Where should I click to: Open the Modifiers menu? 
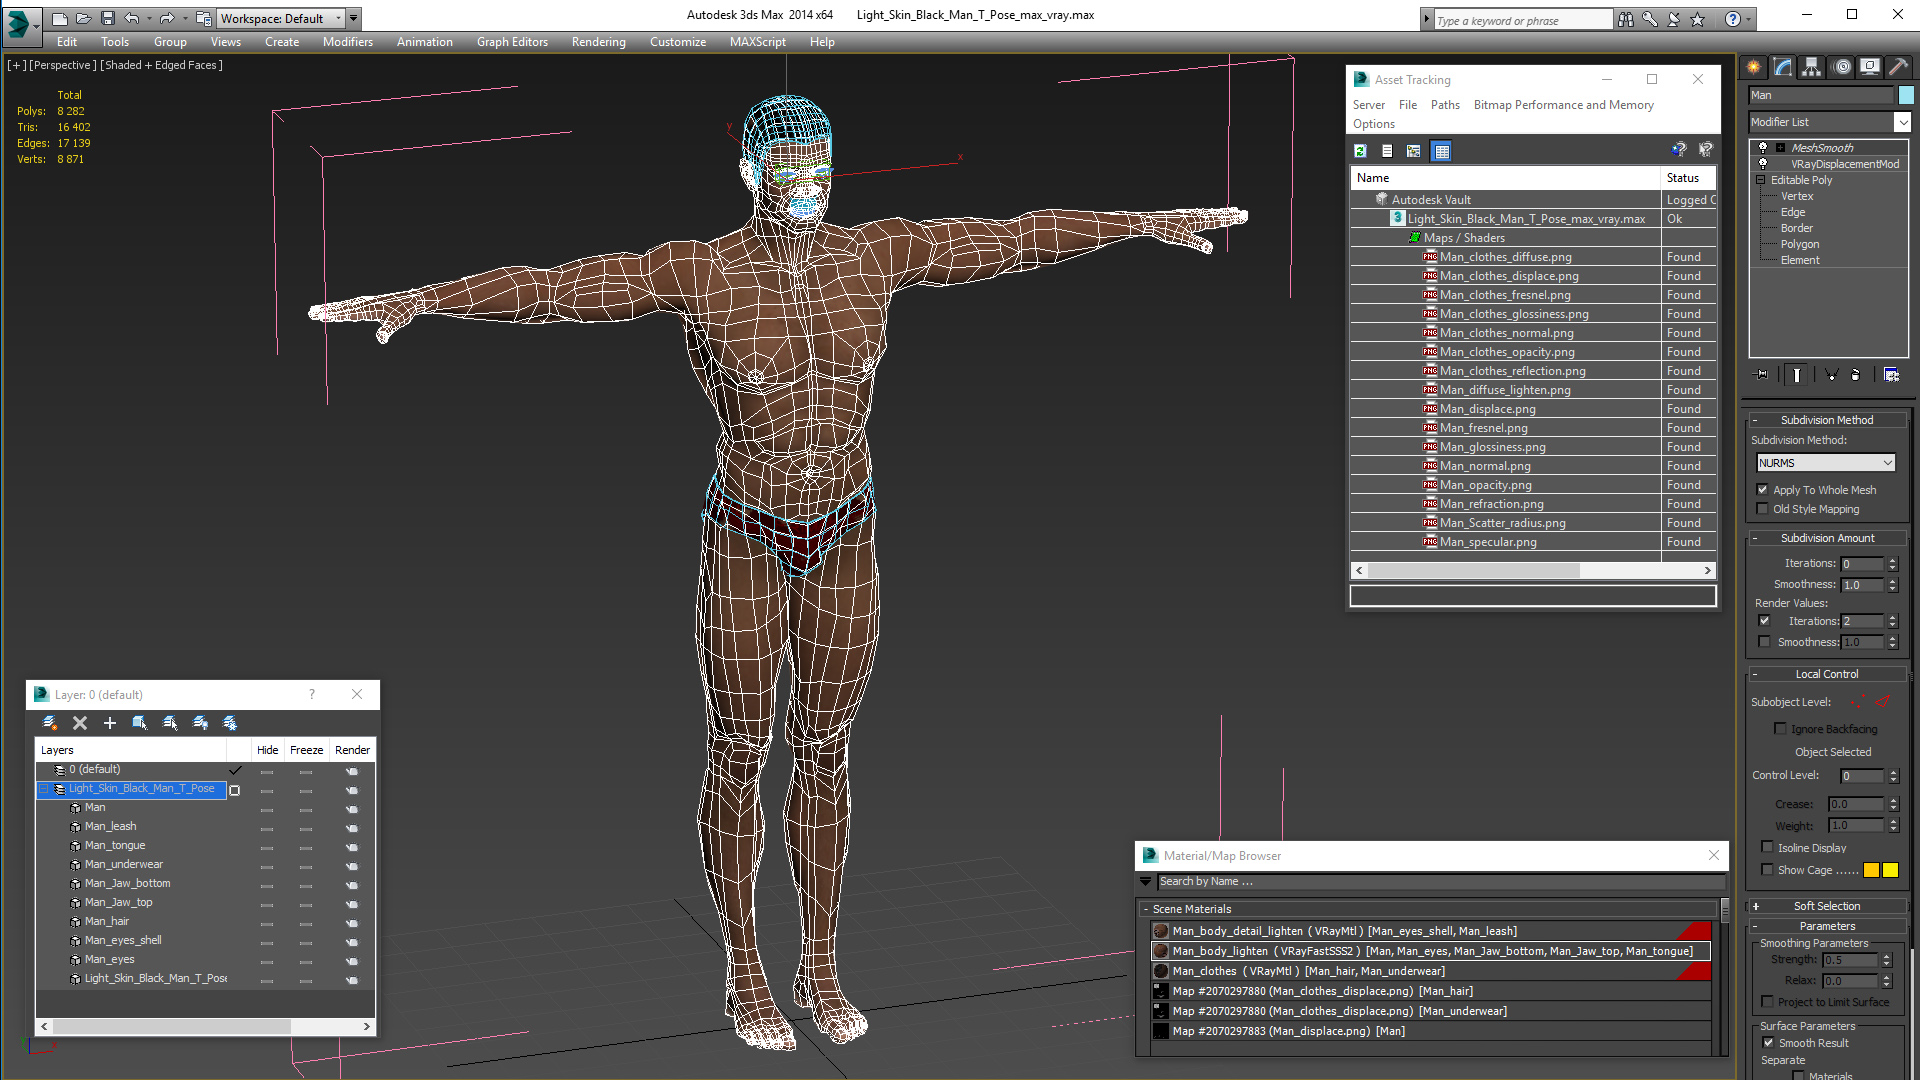point(347,42)
